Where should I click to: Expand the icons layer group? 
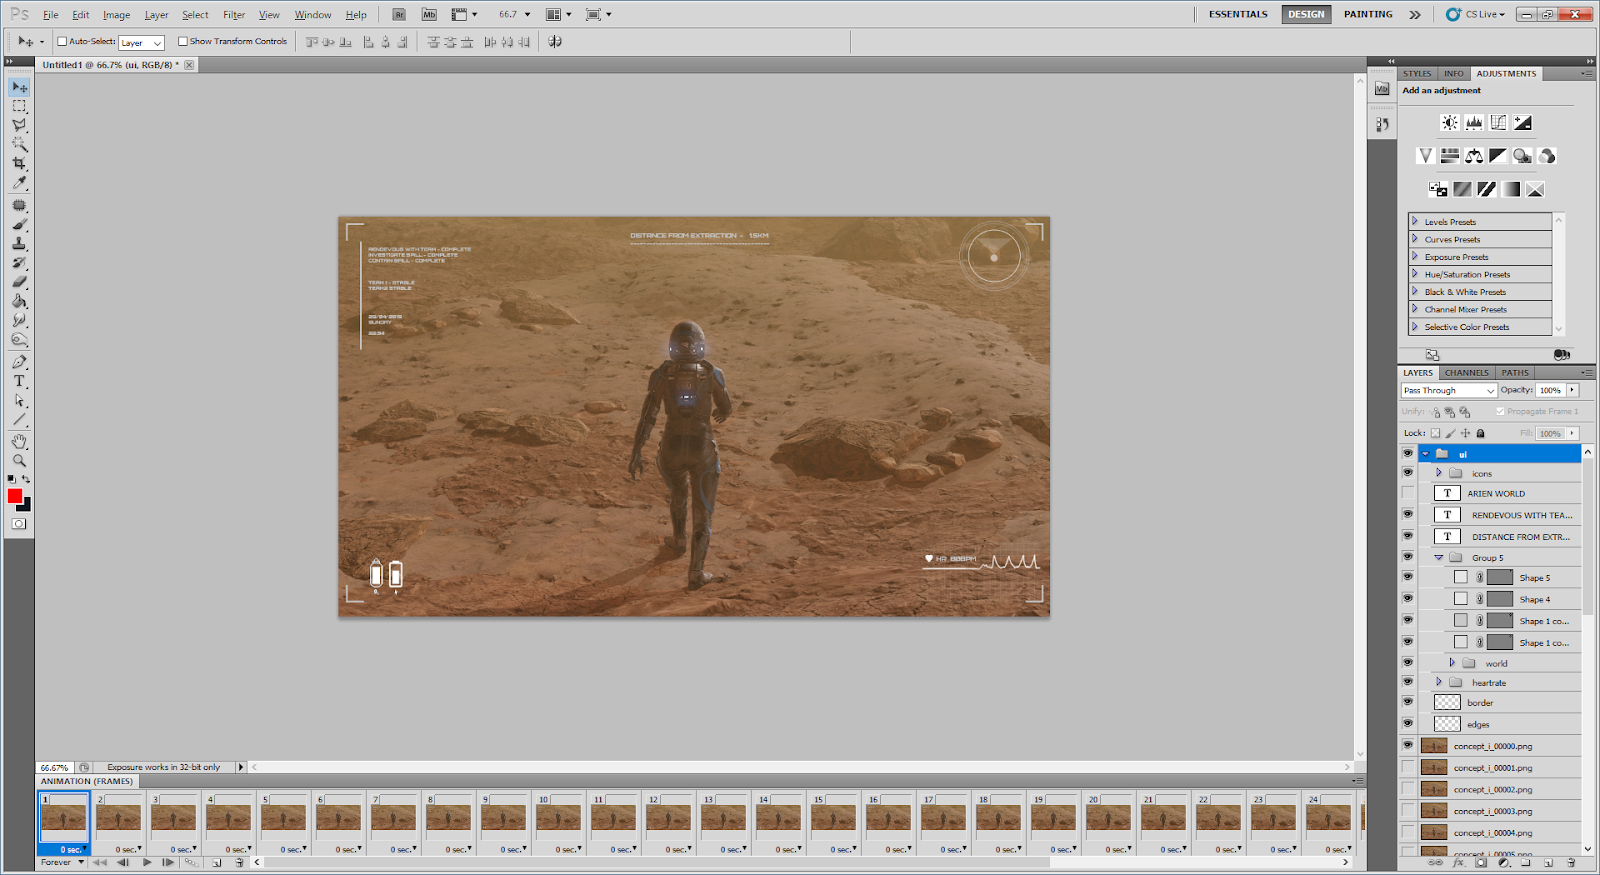[1439, 473]
